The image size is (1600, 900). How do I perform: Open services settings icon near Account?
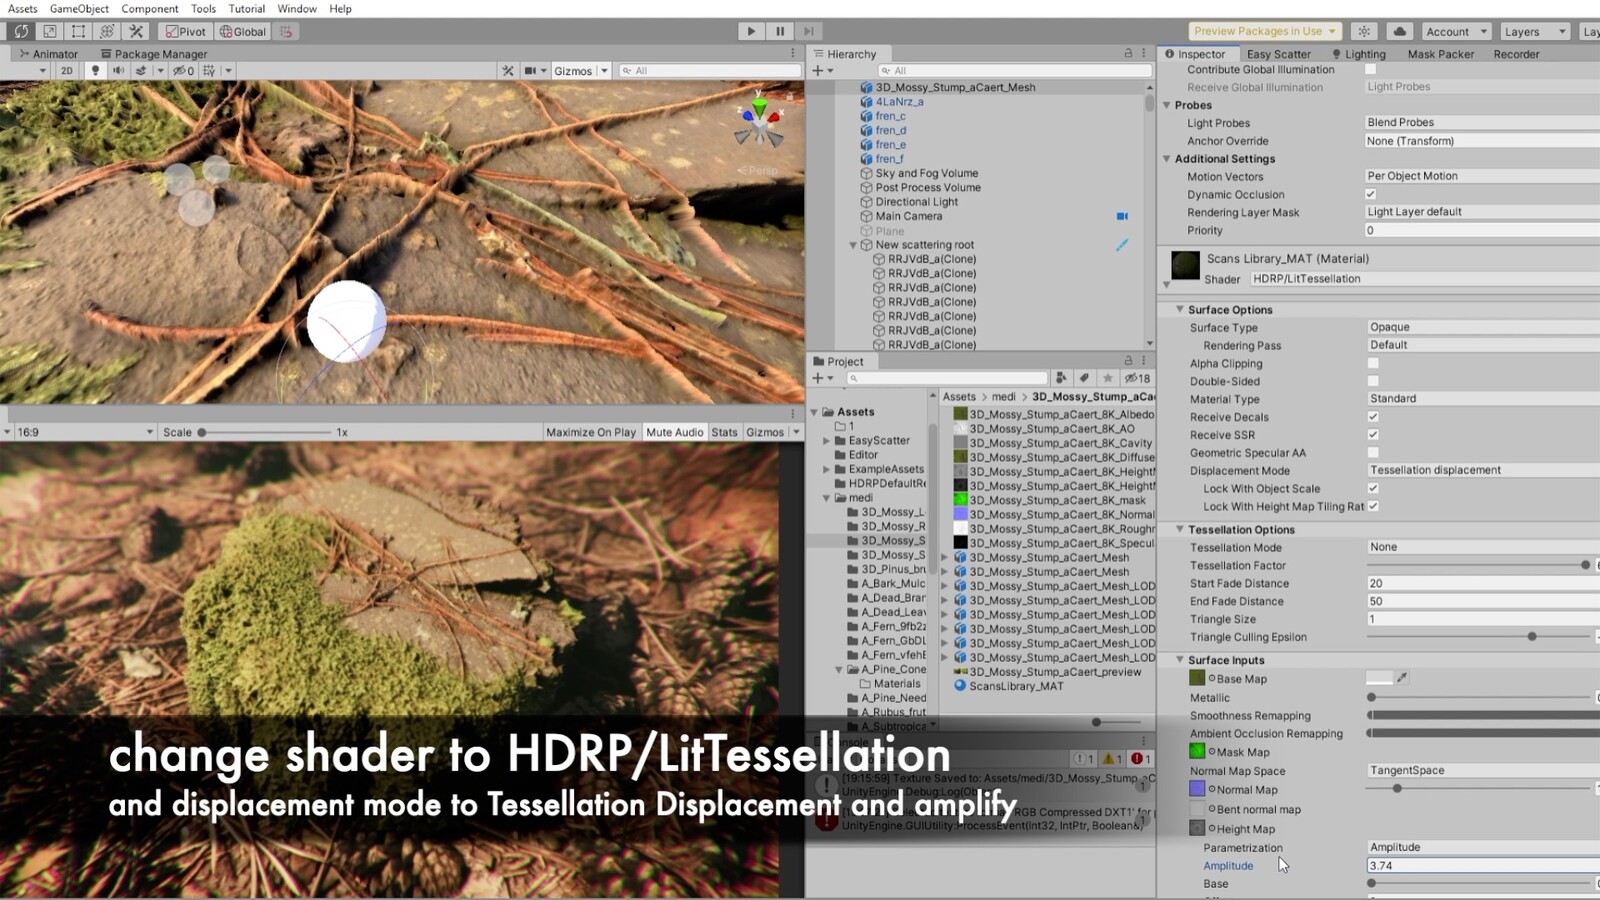[x=1364, y=31]
